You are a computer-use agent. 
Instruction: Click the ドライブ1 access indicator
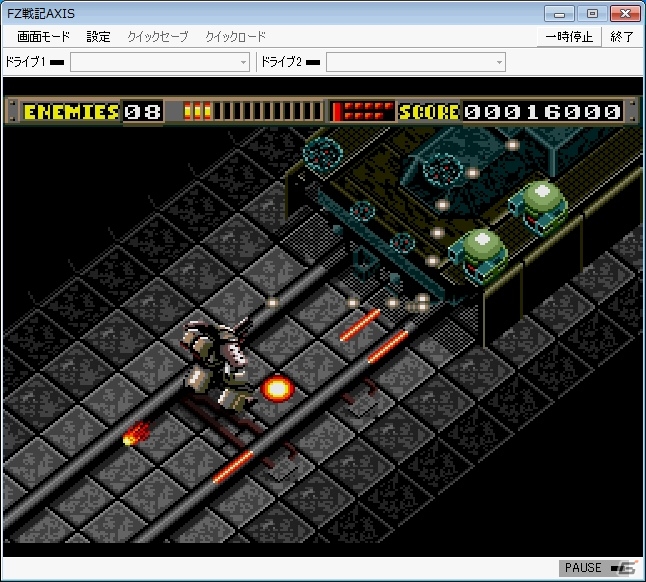pos(57,63)
